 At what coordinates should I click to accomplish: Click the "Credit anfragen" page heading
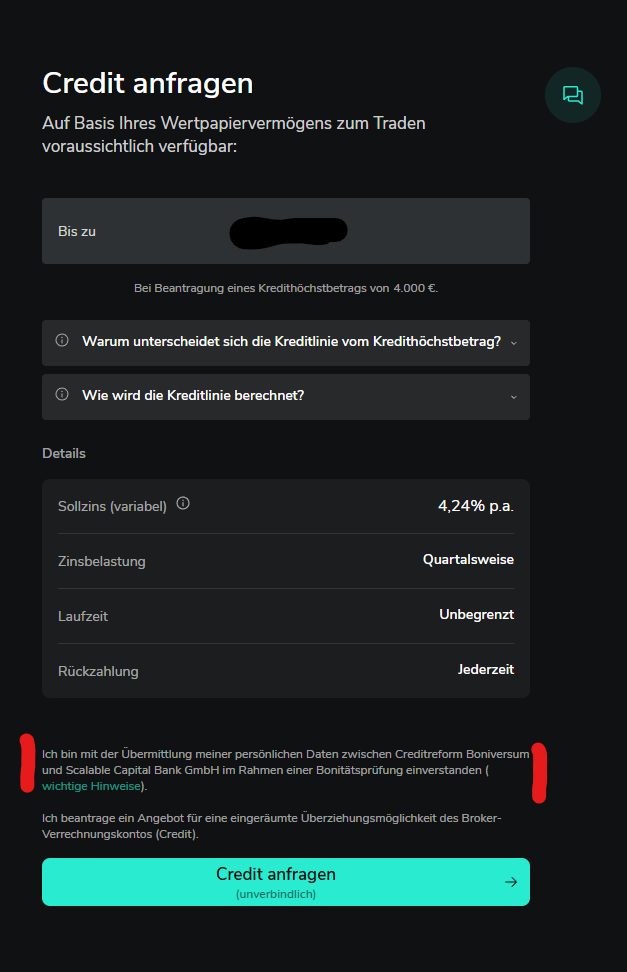point(148,83)
